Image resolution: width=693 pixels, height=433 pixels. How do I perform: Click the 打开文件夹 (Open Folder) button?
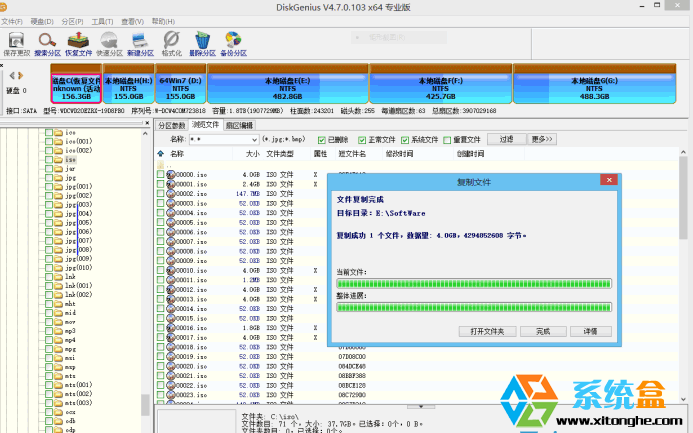[487, 331]
